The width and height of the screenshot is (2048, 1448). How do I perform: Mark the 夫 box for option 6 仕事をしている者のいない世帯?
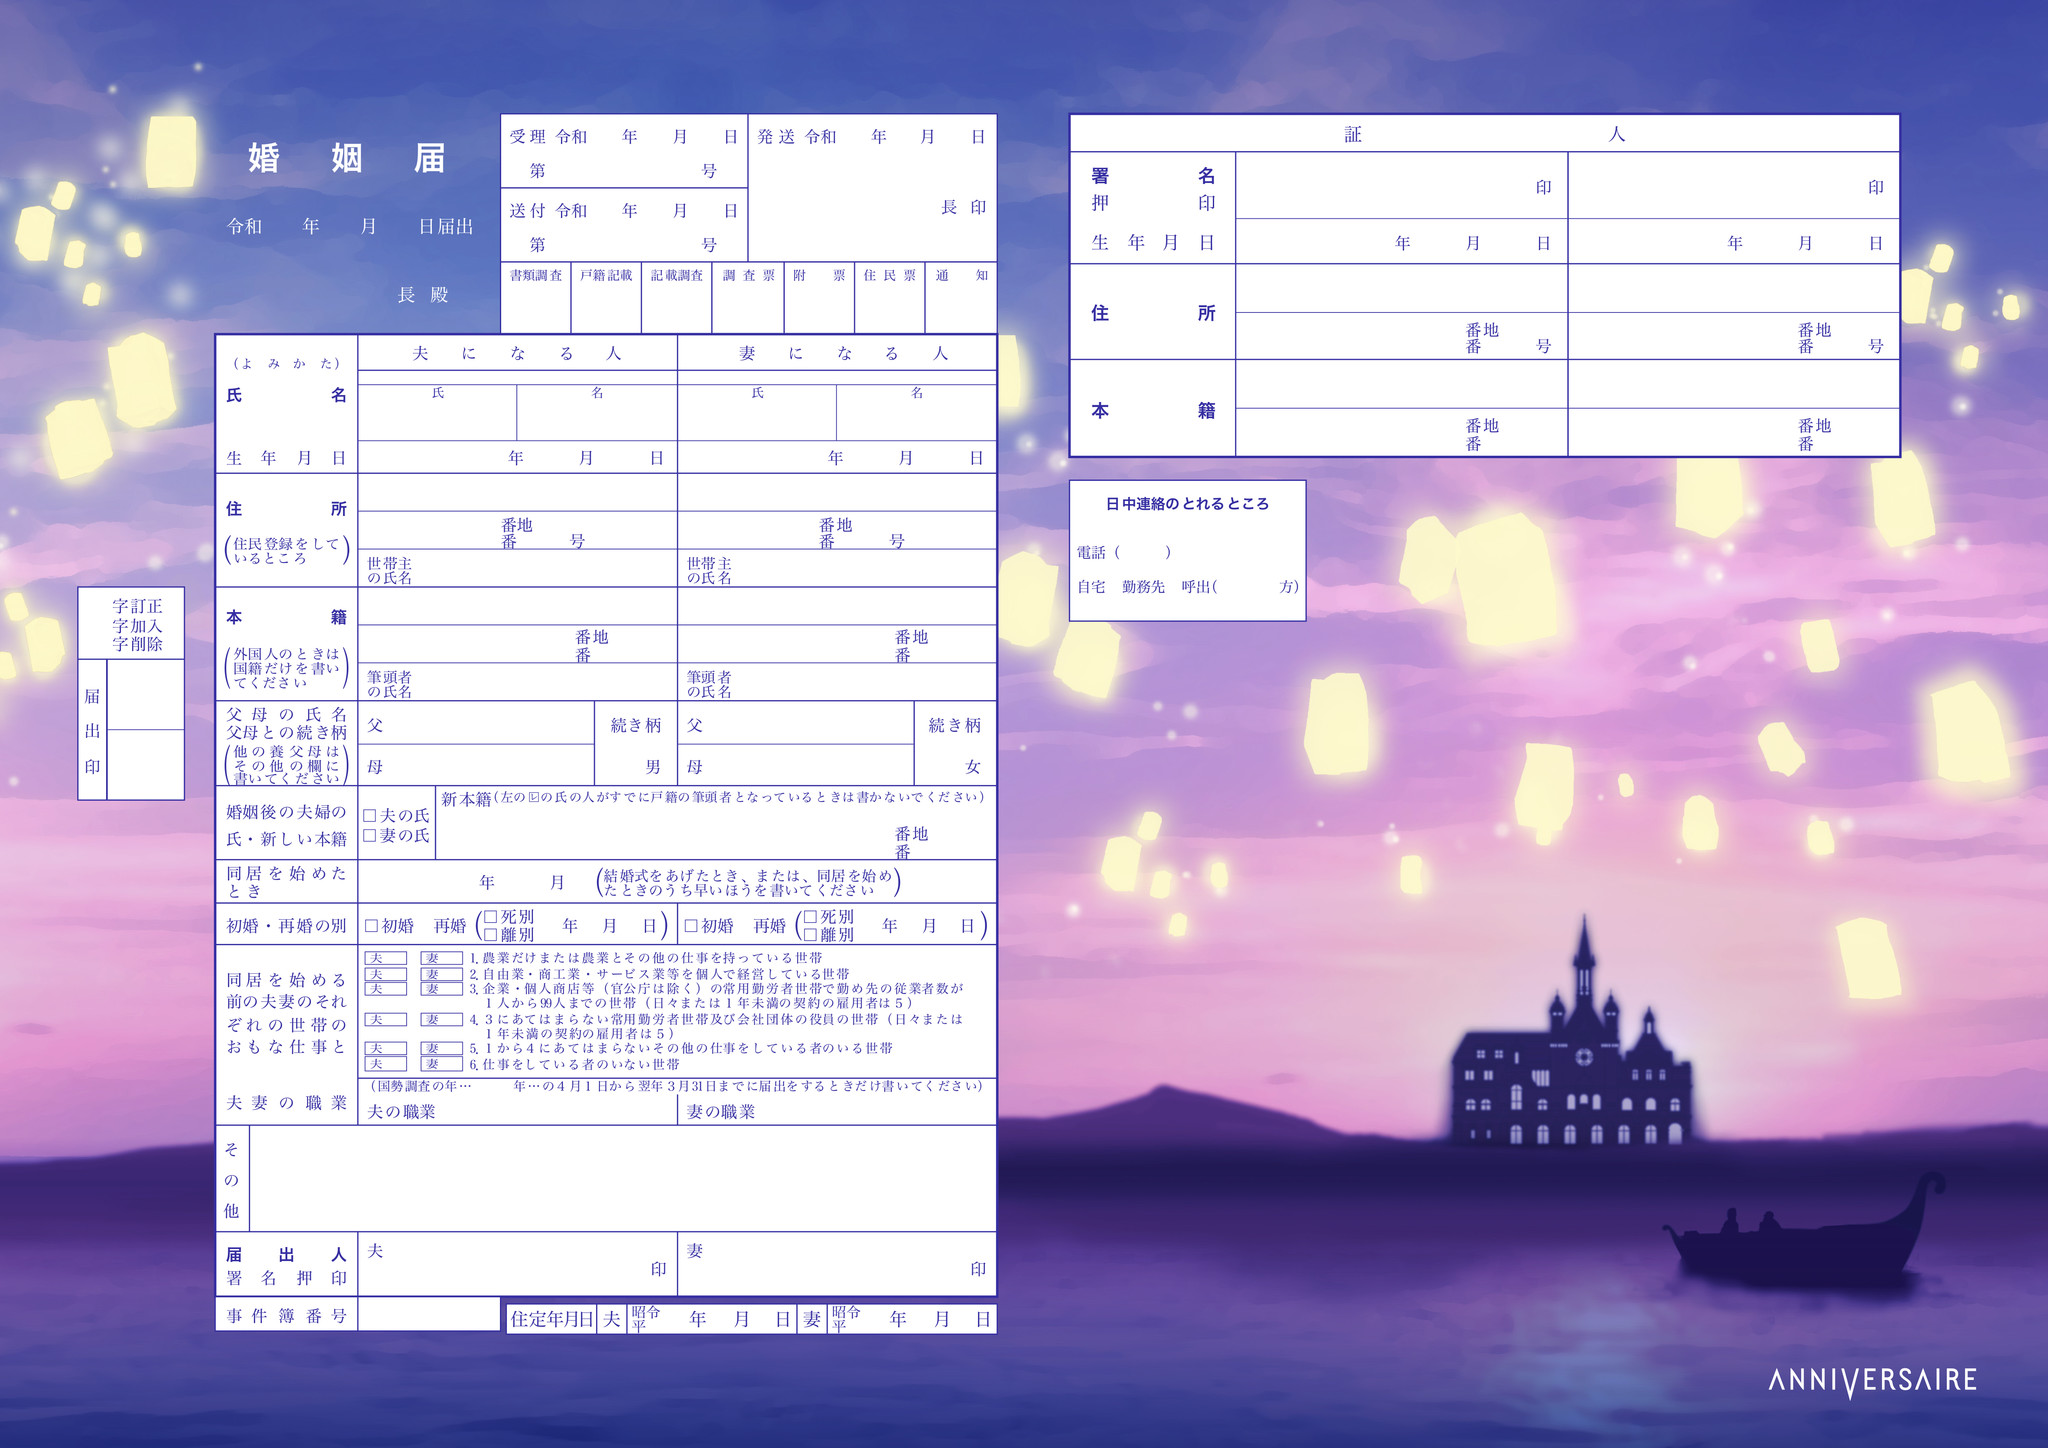385,1064
